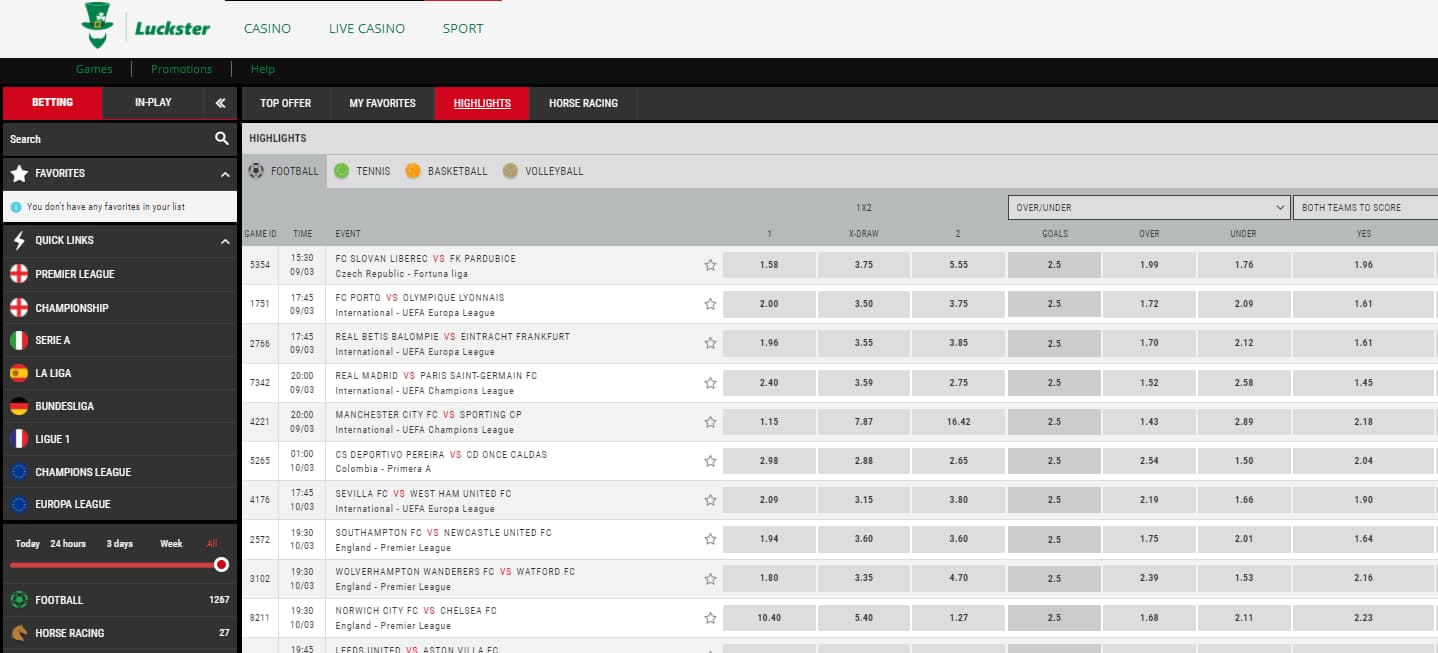The image size is (1438, 653).
Task: Click the time range slider handle
Action: (x=221, y=565)
